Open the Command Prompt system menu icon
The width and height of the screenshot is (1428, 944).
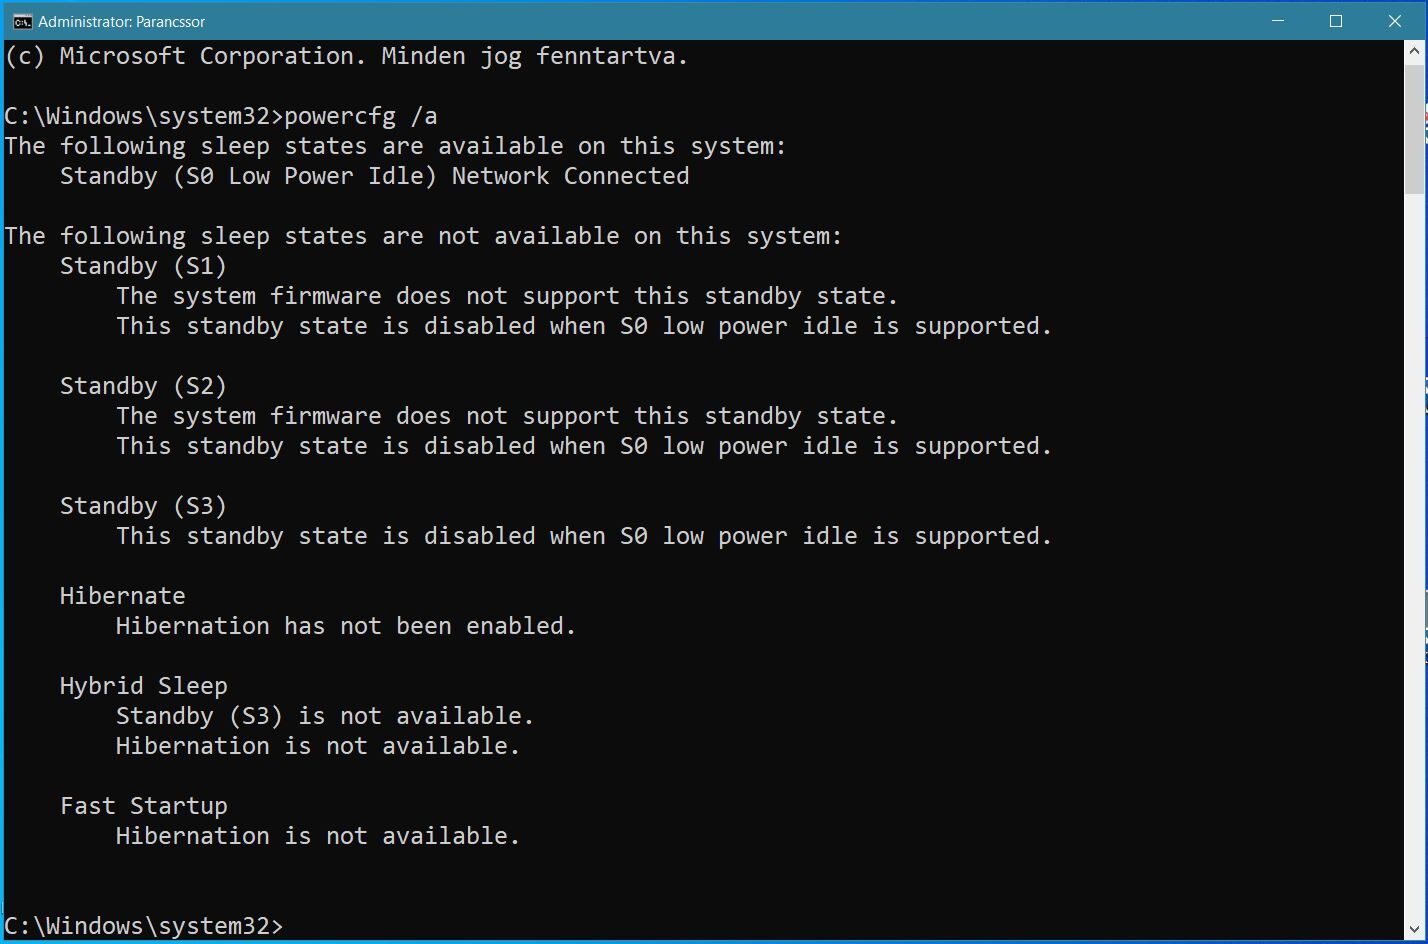pos(21,21)
